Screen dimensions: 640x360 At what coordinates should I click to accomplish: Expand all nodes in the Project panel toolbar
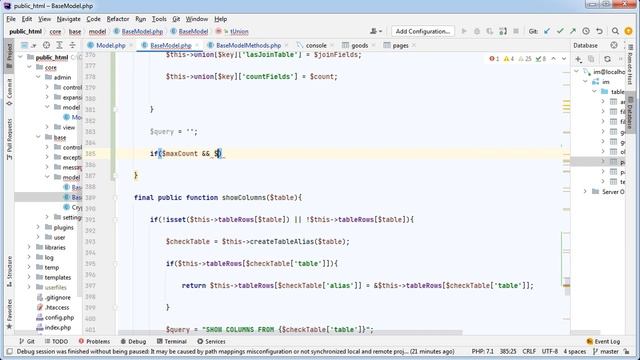click(60, 45)
